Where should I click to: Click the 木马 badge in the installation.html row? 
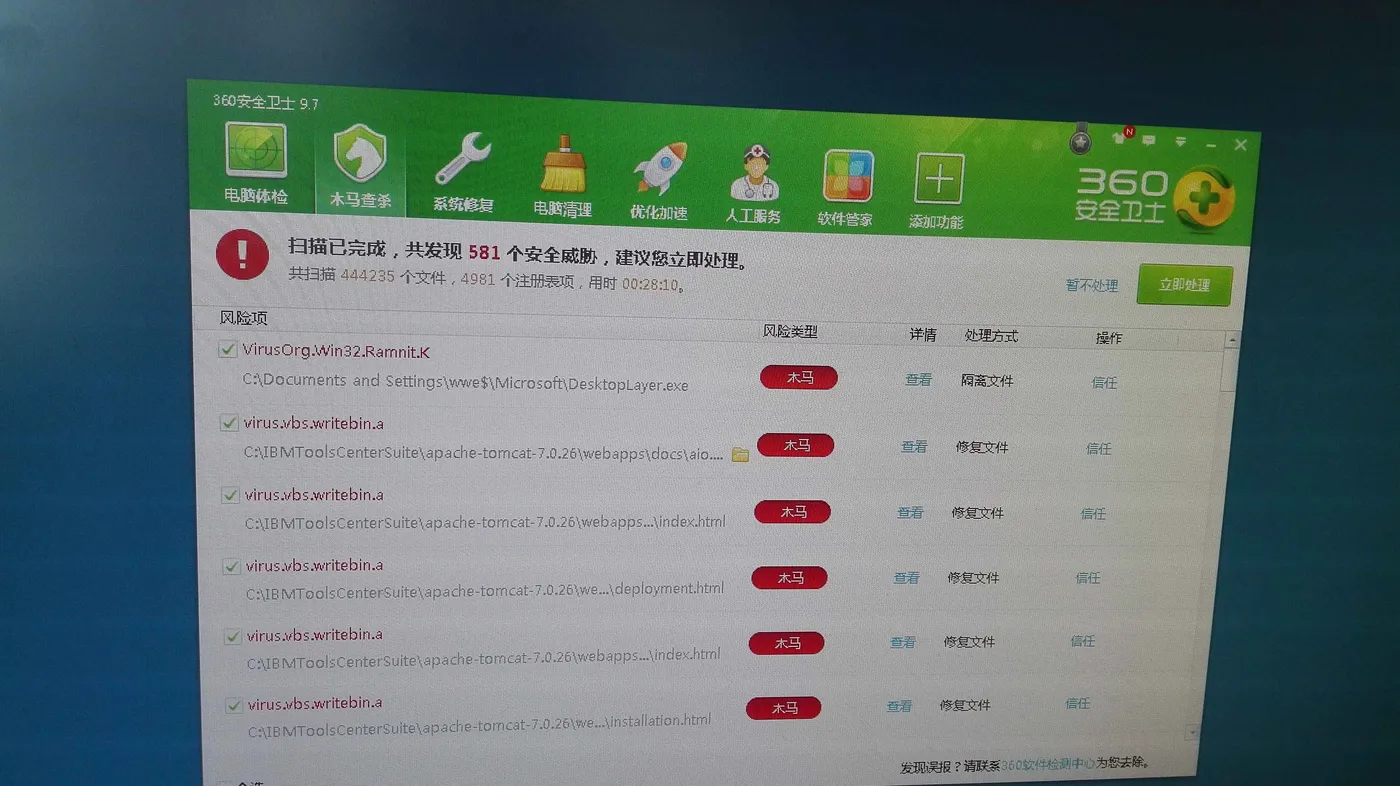tap(783, 708)
